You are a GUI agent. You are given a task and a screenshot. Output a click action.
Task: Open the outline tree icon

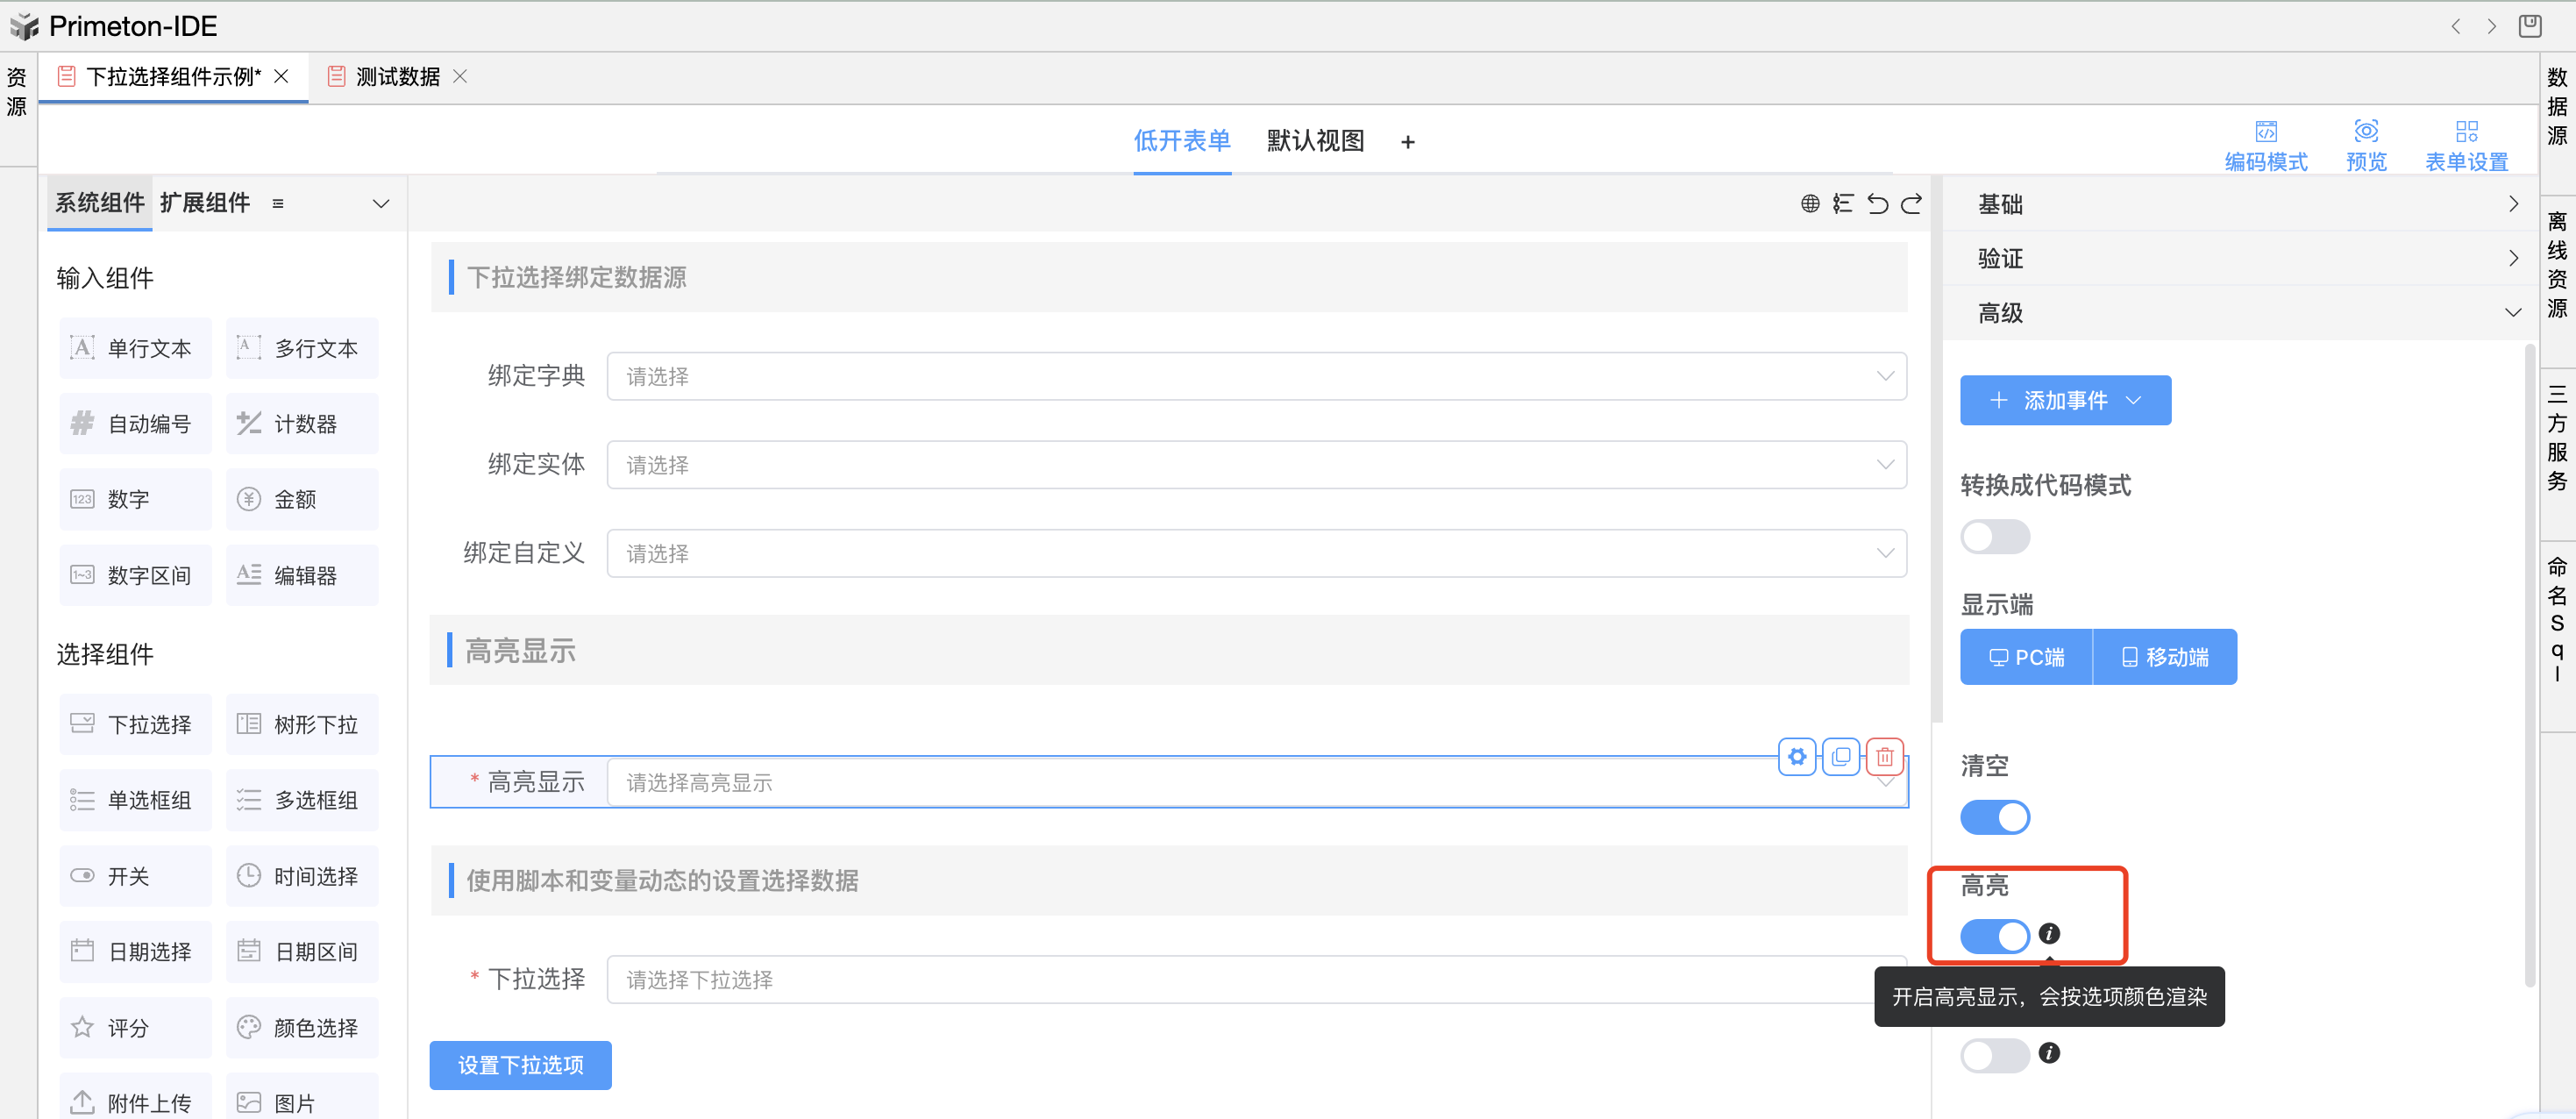click(1842, 204)
